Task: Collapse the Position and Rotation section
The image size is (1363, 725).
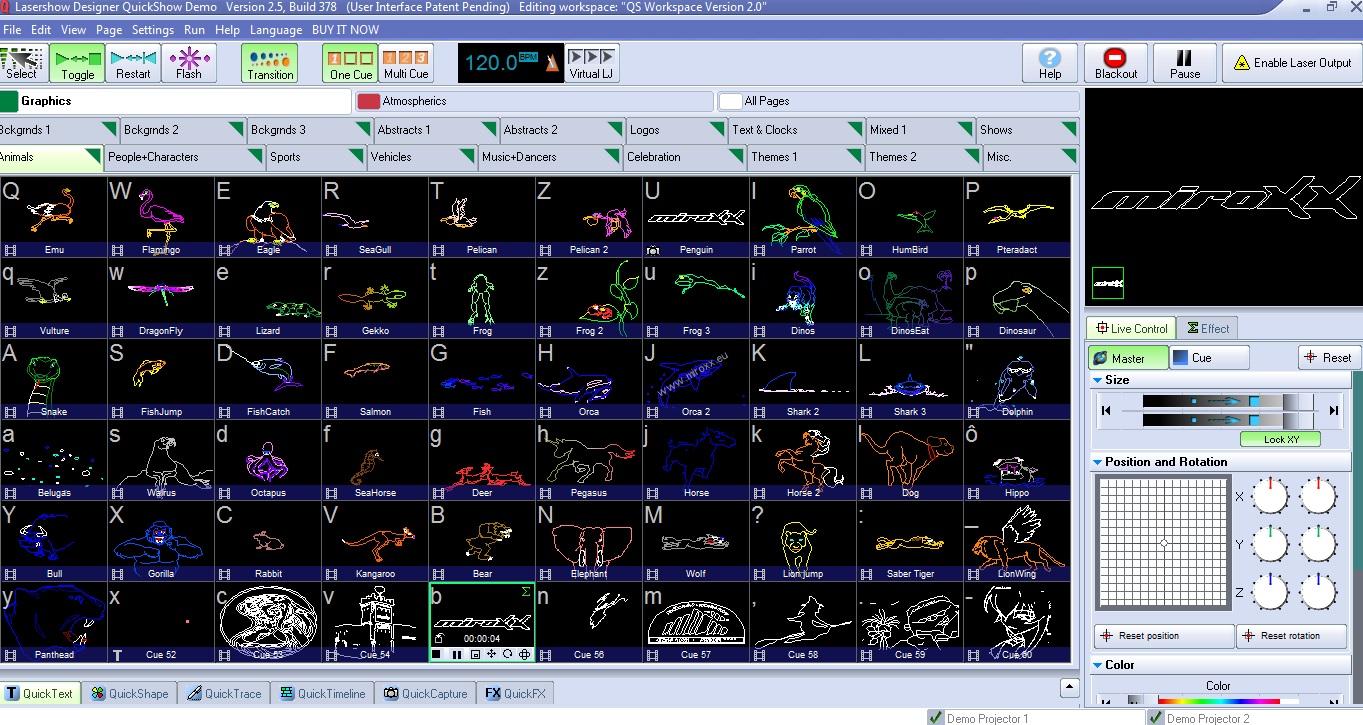Action: [1097, 462]
